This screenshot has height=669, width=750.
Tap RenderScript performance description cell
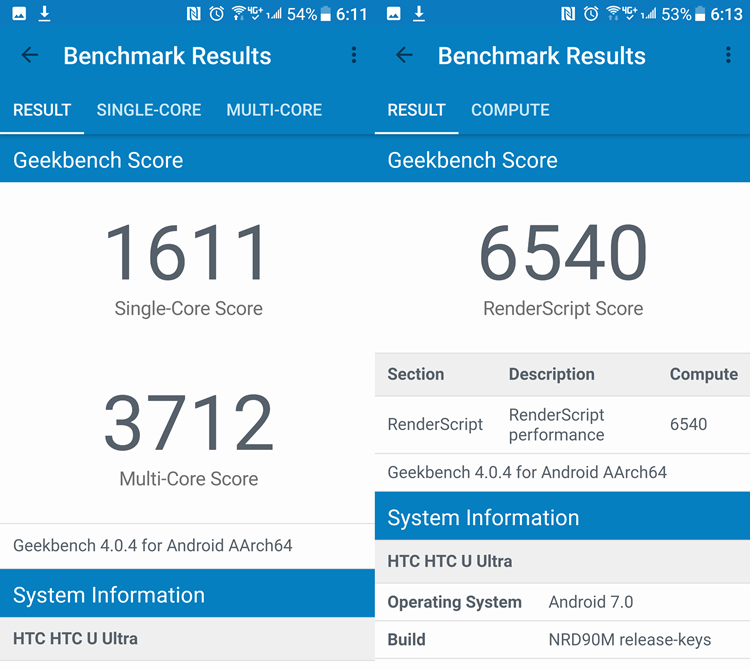tap(556, 425)
